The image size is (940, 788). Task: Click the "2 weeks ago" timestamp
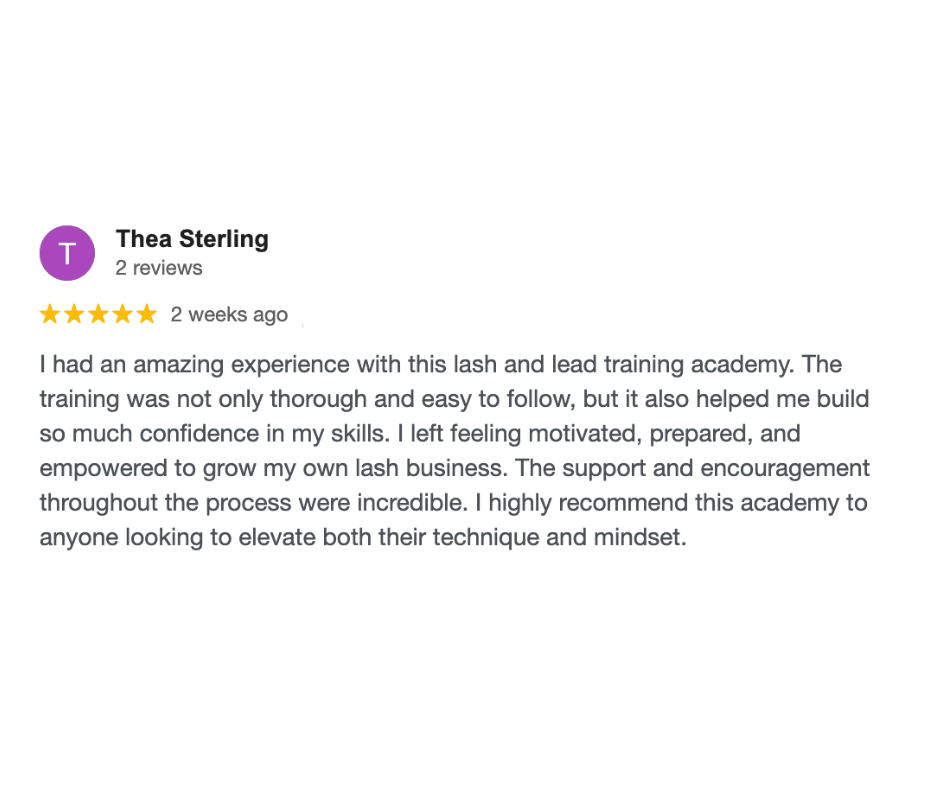pyautogui.click(x=229, y=315)
